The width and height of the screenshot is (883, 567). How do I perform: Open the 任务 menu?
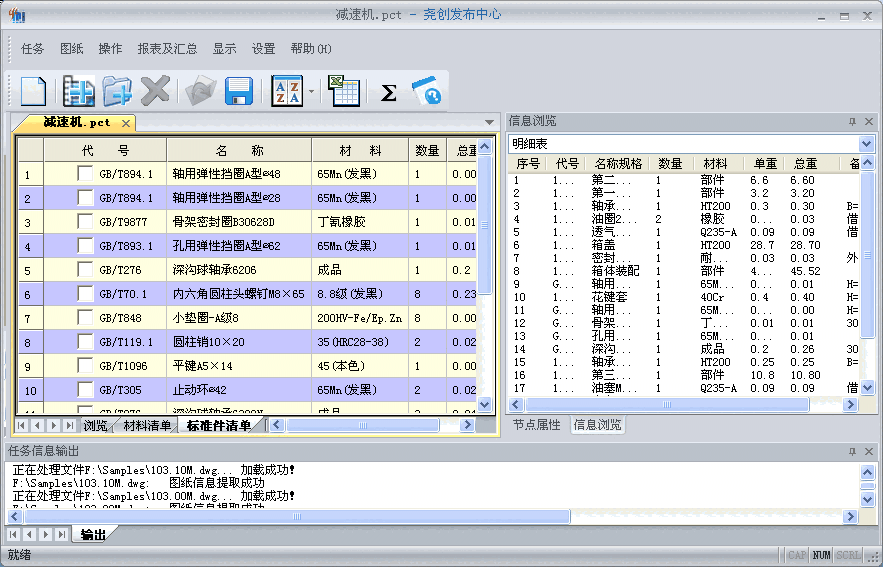click(x=32, y=49)
